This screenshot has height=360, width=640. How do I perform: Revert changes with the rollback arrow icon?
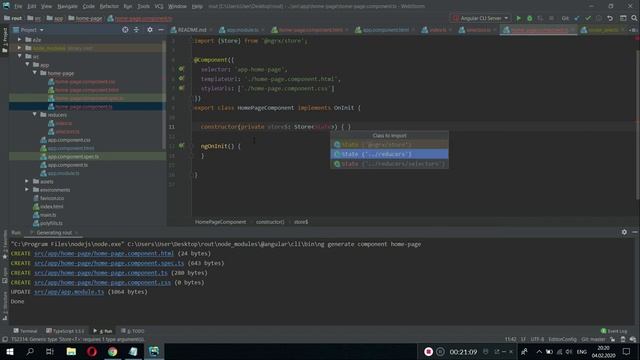click(610, 18)
